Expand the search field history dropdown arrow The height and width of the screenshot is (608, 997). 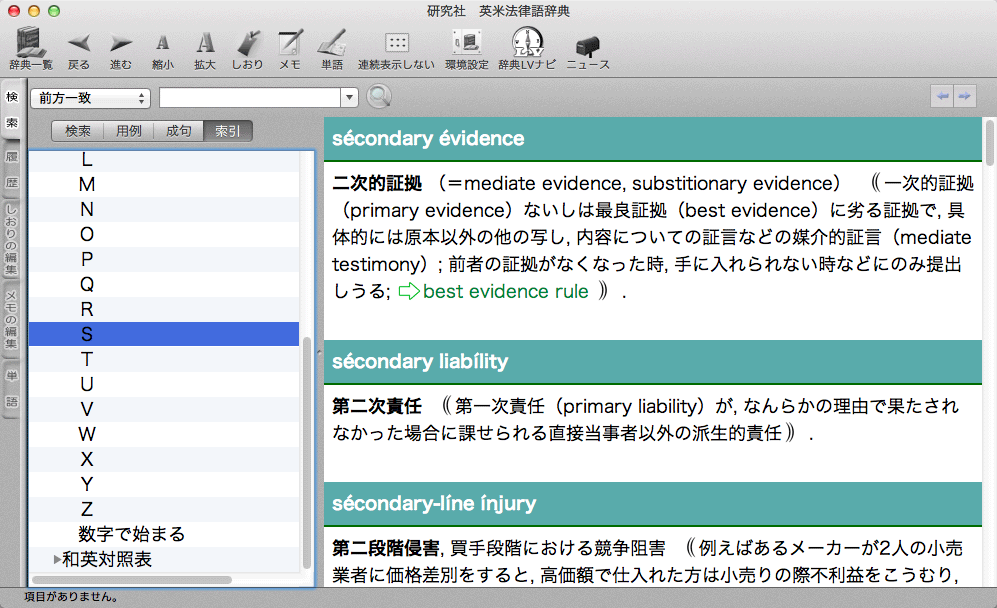349,97
